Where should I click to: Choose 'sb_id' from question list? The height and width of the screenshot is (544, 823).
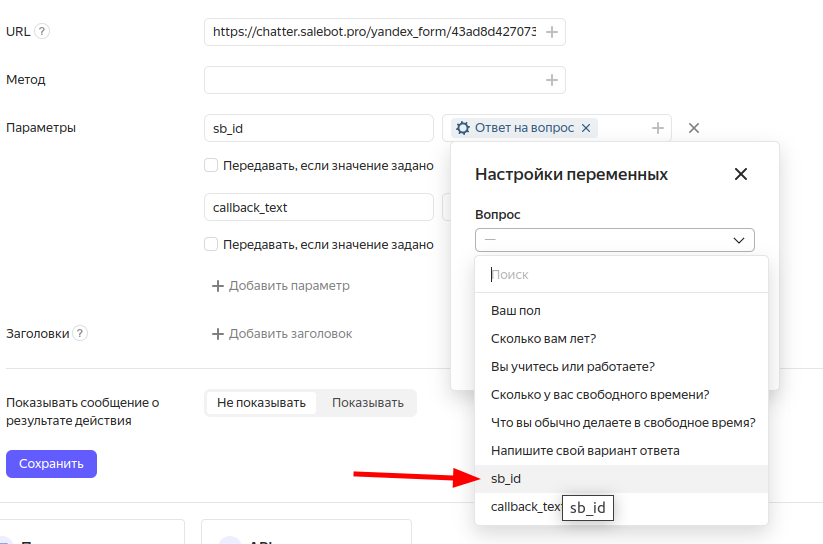[506, 479]
